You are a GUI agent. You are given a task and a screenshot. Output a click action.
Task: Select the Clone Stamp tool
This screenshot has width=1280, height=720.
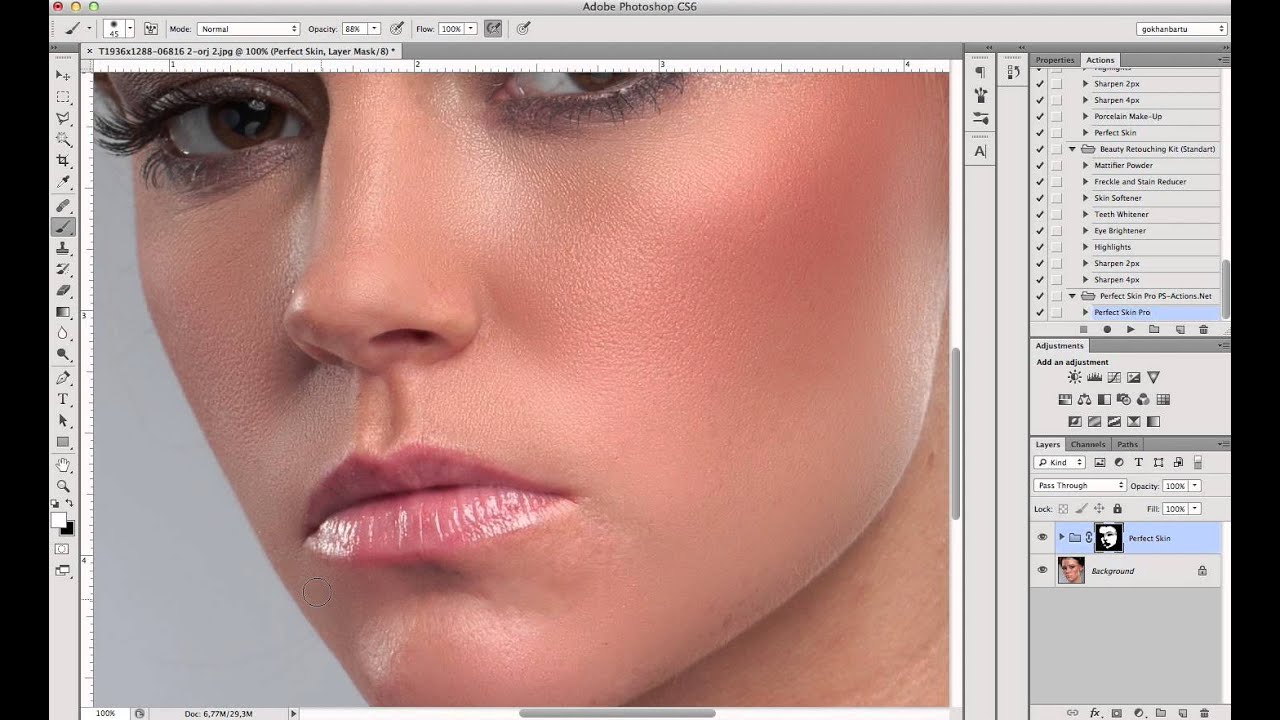pos(63,248)
